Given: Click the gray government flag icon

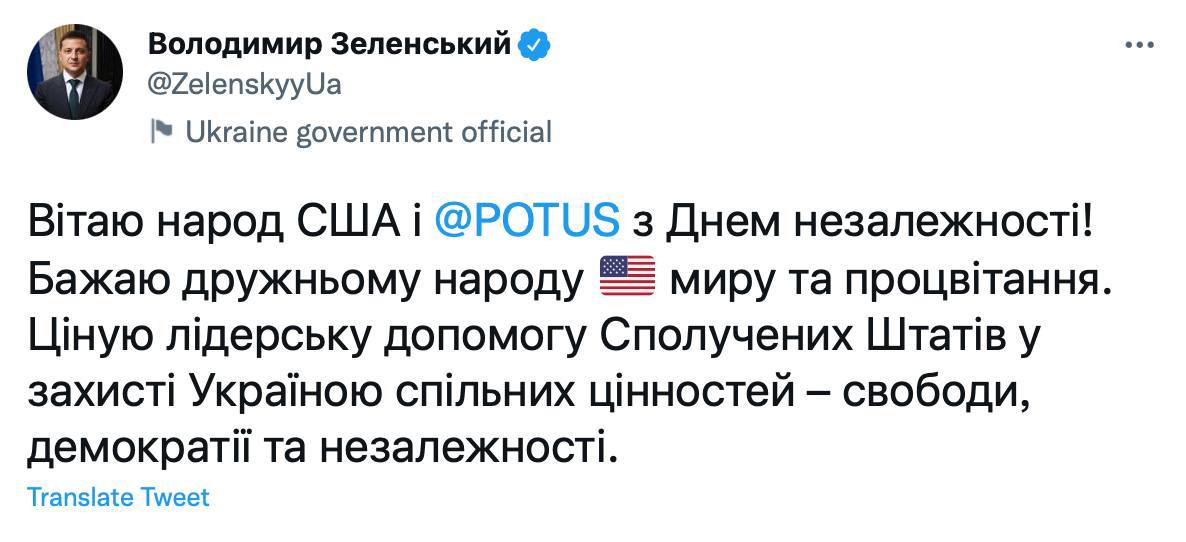Looking at the screenshot, I should coord(160,131).
